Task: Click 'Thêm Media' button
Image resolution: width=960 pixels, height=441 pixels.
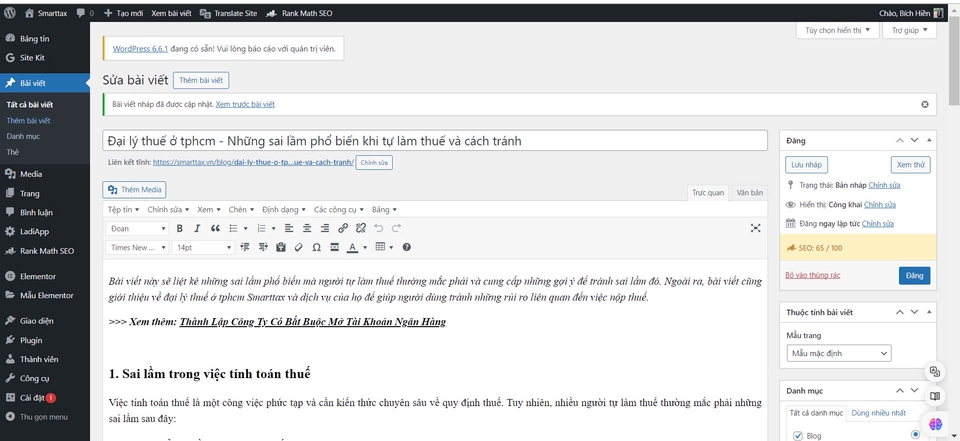Action: point(134,190)
